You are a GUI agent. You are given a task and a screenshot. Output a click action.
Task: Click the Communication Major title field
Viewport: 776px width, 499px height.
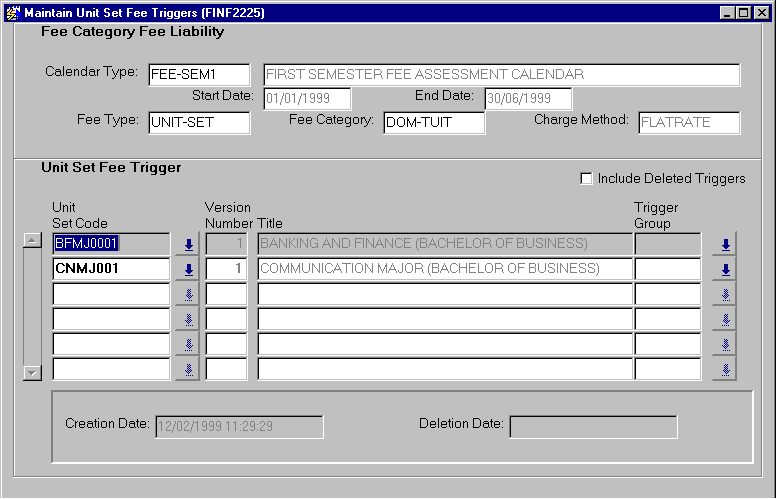(444, 269)
